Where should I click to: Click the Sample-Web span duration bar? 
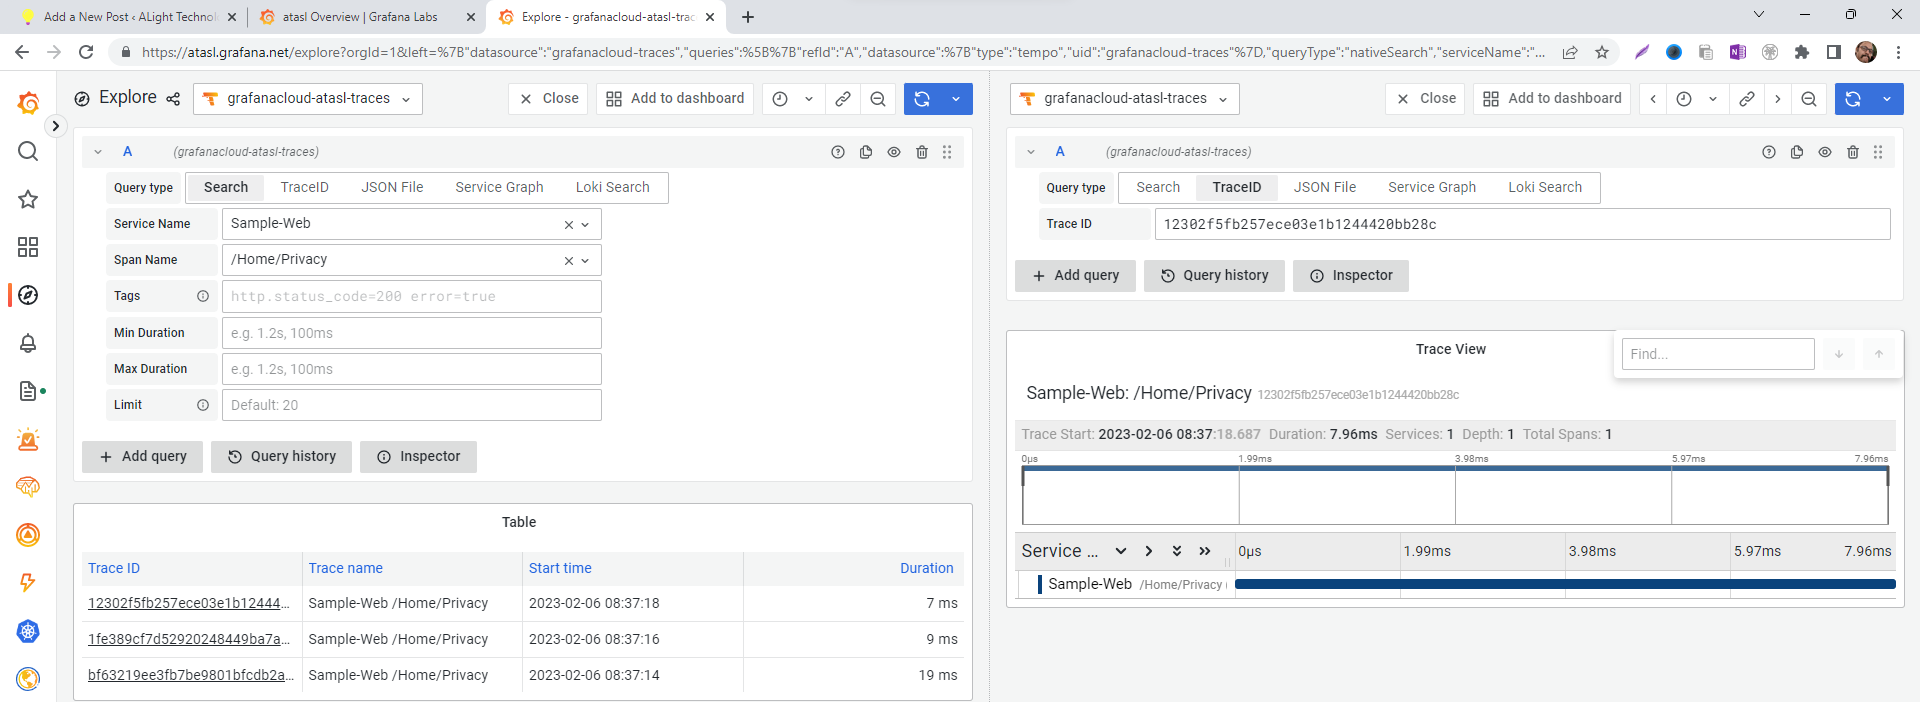1565,584
